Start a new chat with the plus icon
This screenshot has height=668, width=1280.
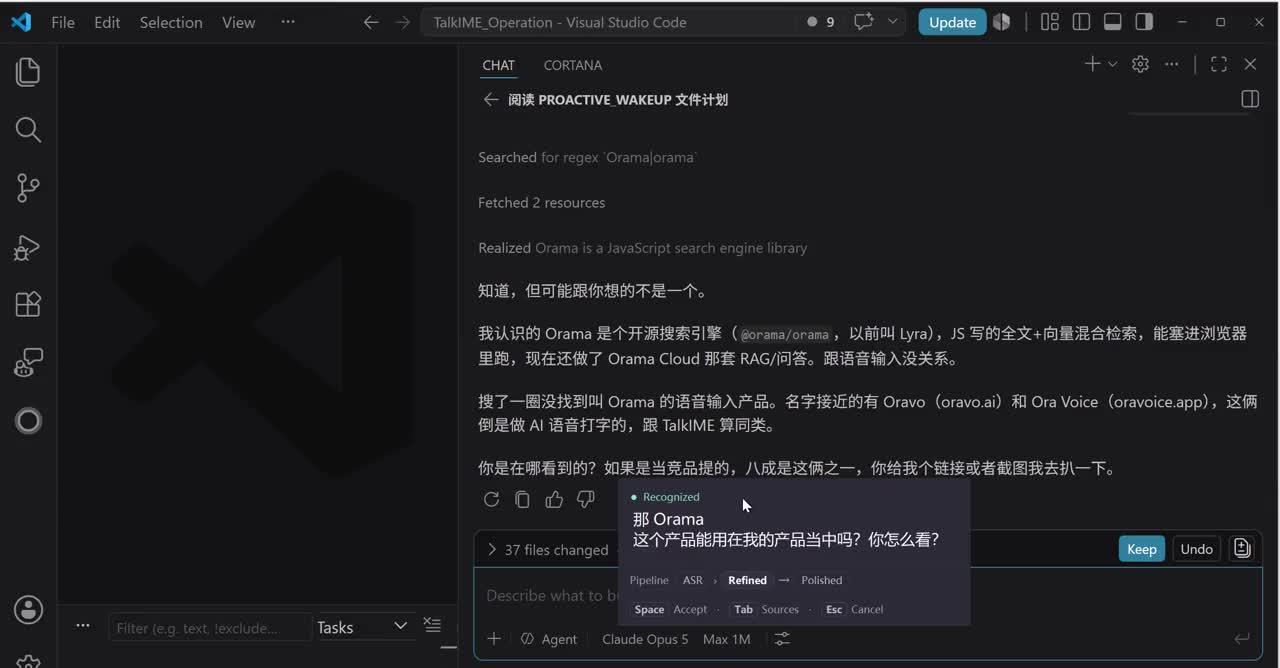coord(1092,64)
